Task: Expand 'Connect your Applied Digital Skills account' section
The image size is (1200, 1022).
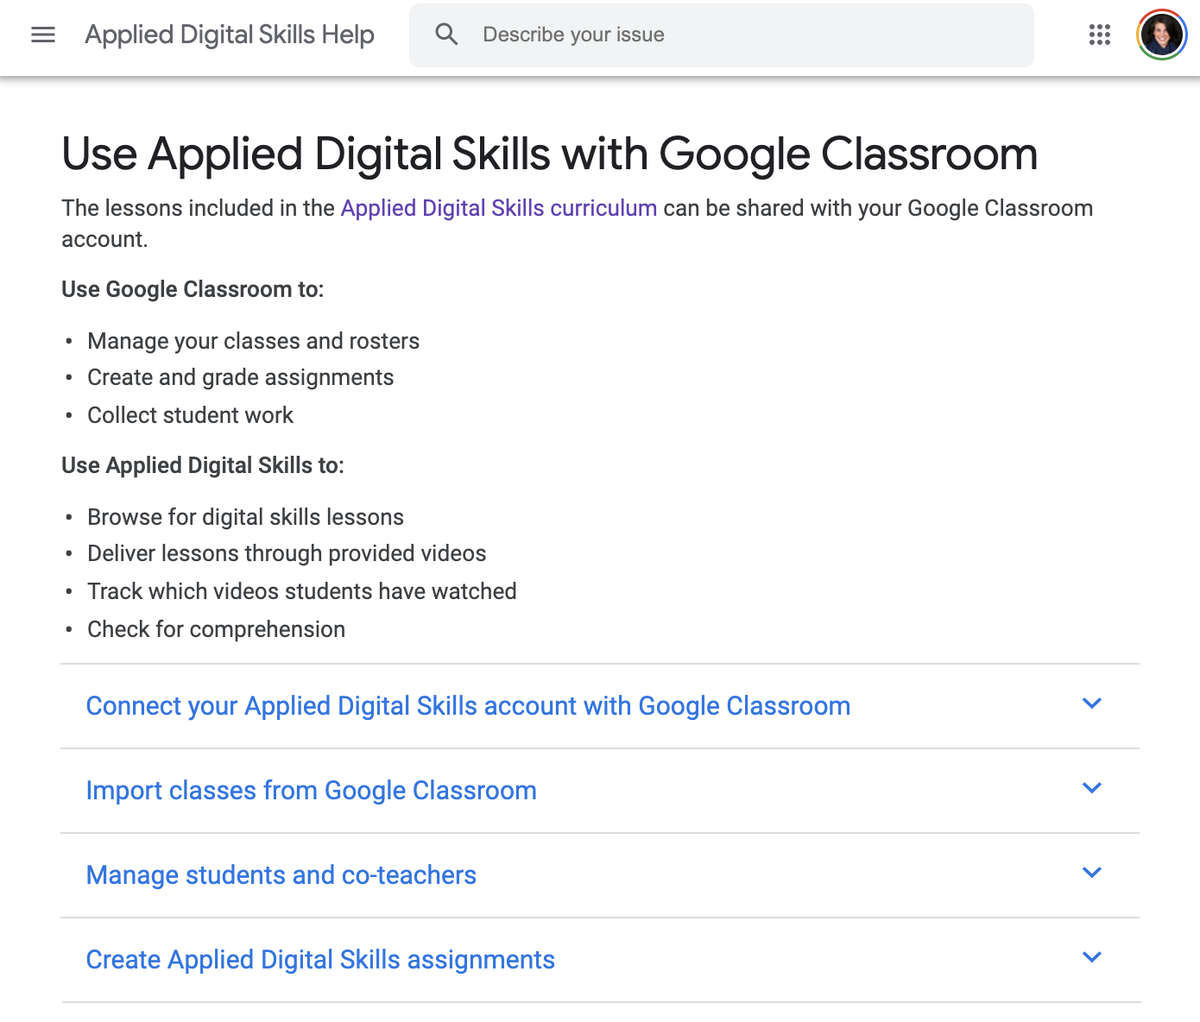Action: coord(600,706)
